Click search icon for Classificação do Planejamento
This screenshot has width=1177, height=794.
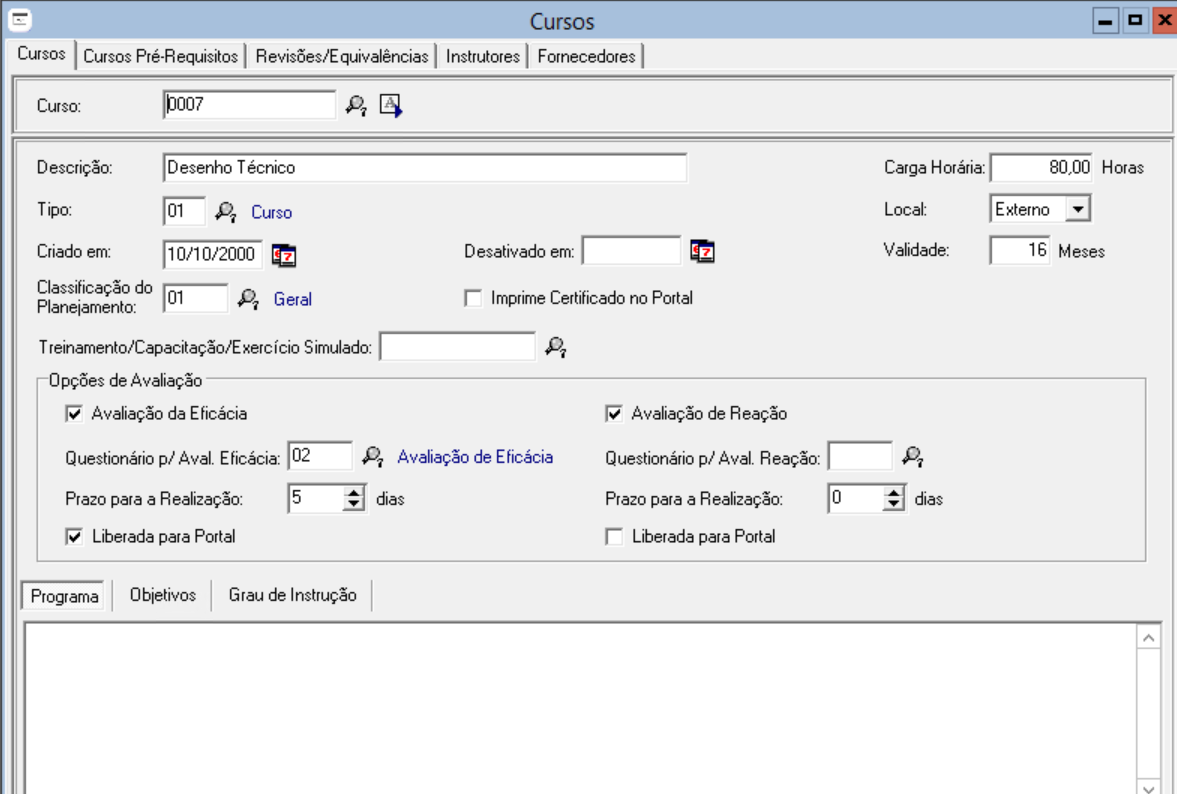248,298
